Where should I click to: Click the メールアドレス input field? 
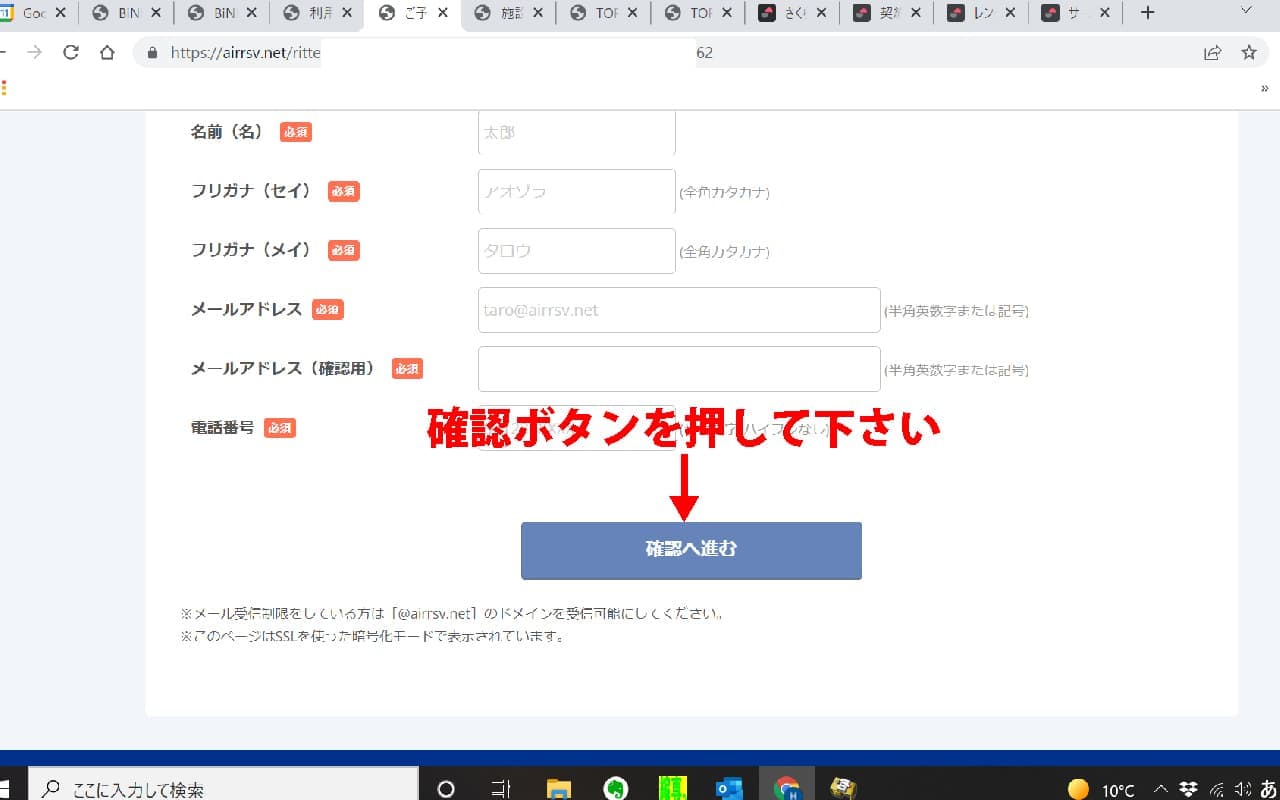point(679,310)
